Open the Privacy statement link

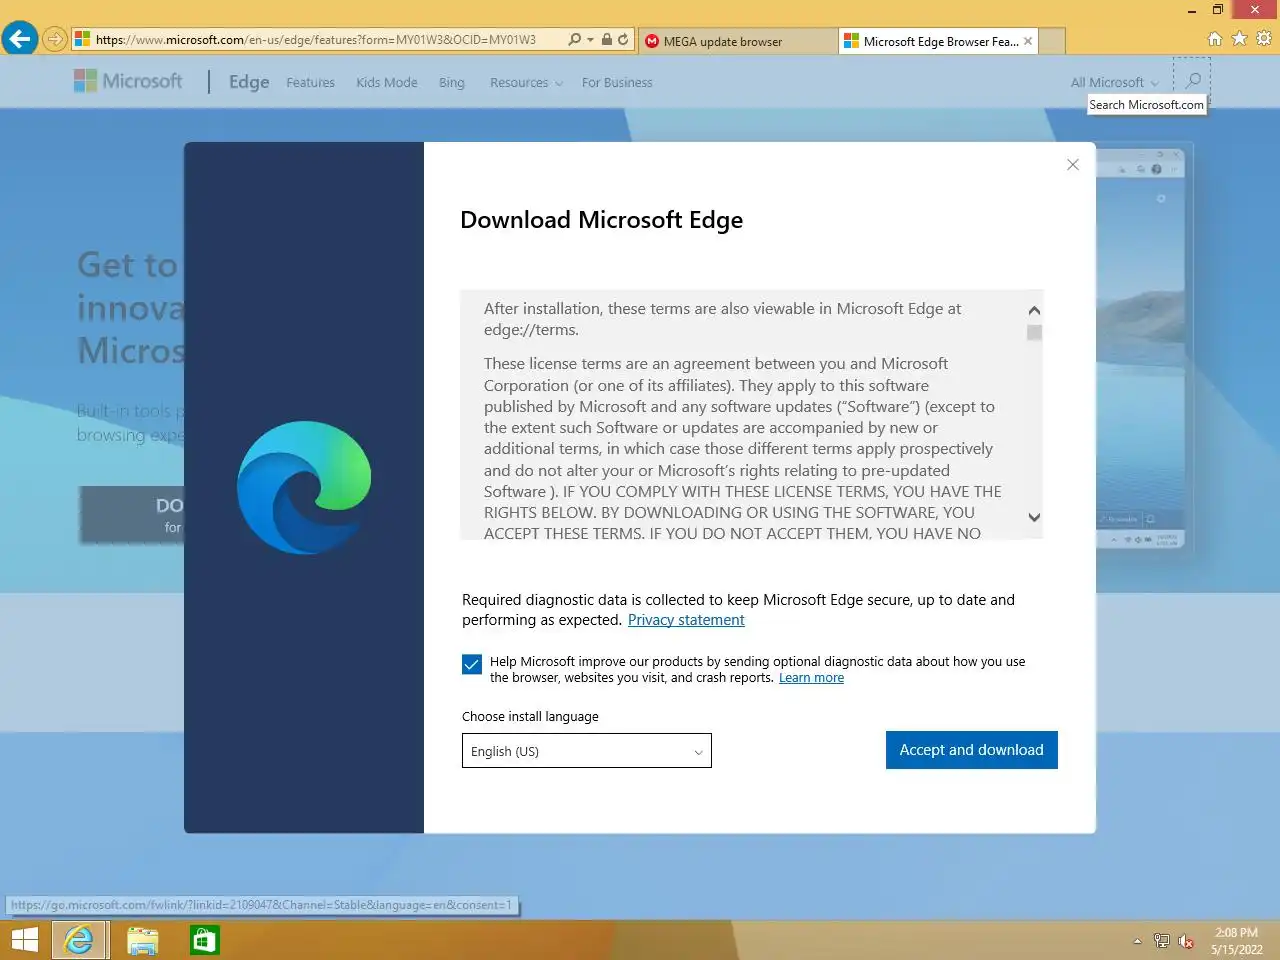[x=686, y=620]
